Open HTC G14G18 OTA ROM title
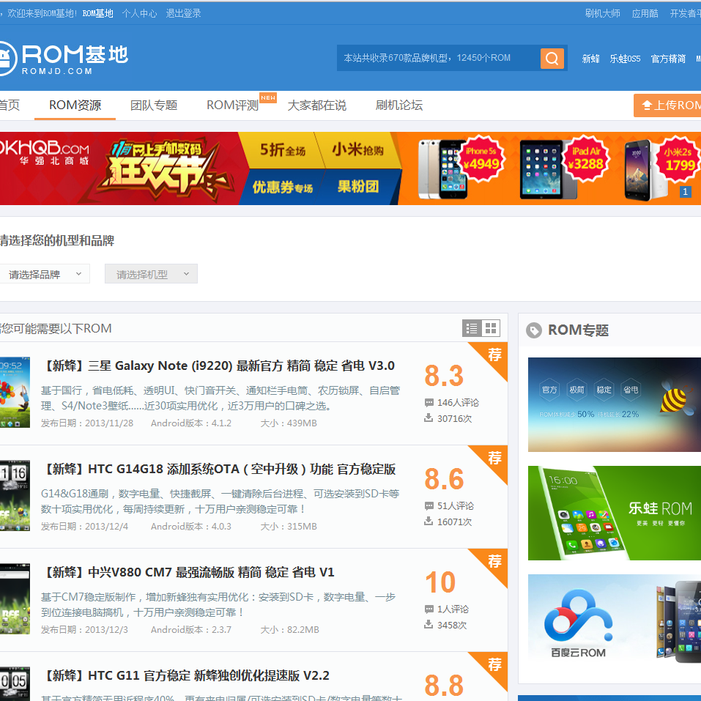The height and width of the screenshot is (701, 701). coord(219,469)
